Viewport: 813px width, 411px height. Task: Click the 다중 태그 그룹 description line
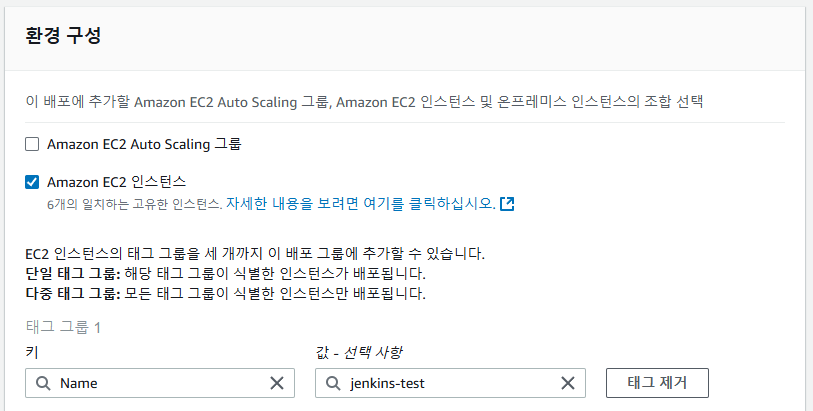[x=226, y=294]
